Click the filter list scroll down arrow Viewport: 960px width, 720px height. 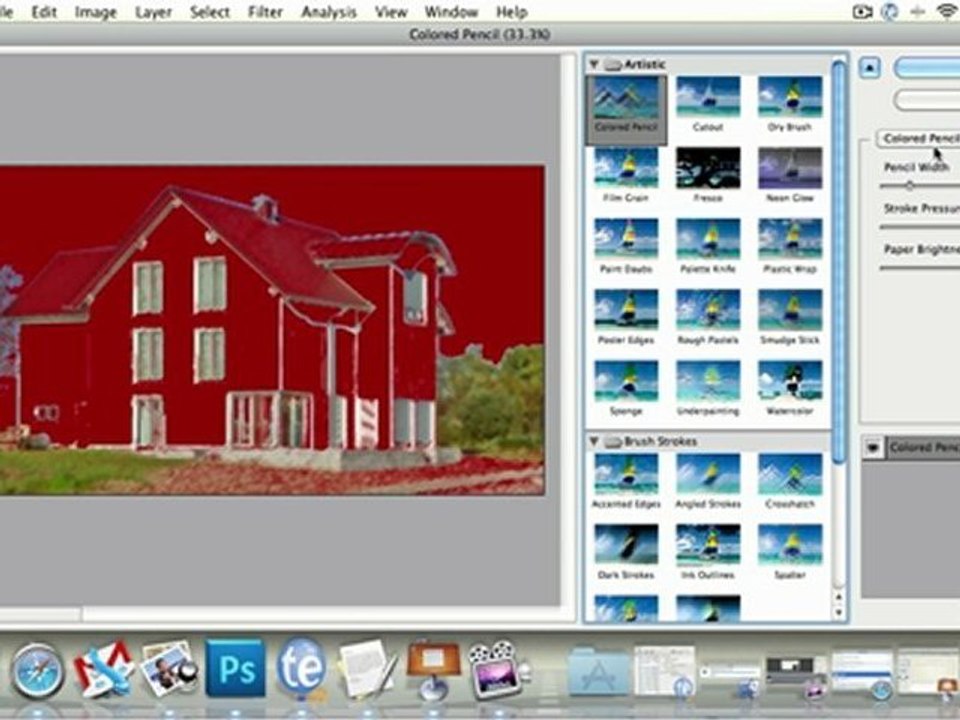tap(839, 612)
